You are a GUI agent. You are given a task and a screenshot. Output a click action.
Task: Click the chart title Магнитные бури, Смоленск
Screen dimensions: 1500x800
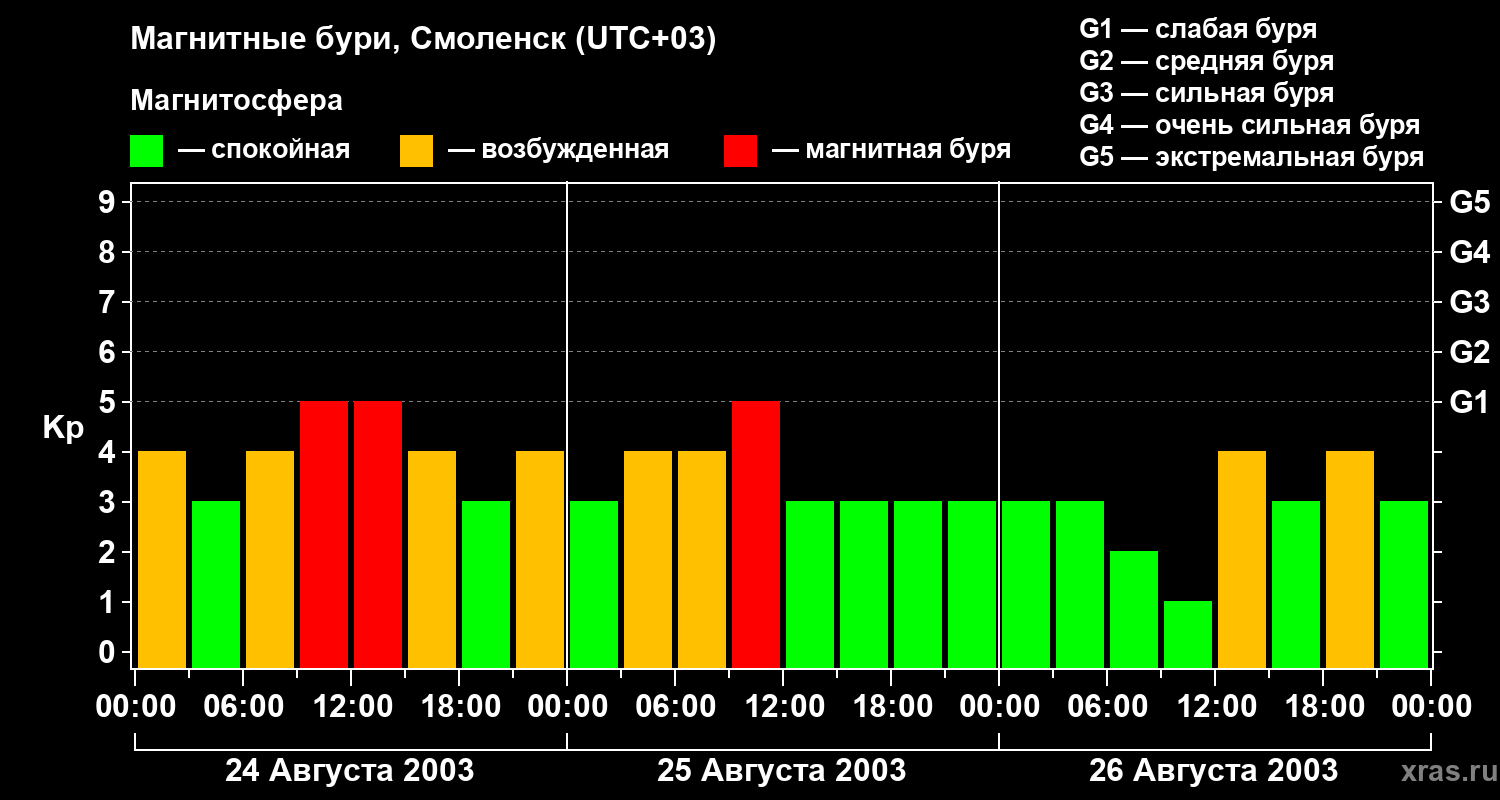pyautogui.click(x=423, y=40)
